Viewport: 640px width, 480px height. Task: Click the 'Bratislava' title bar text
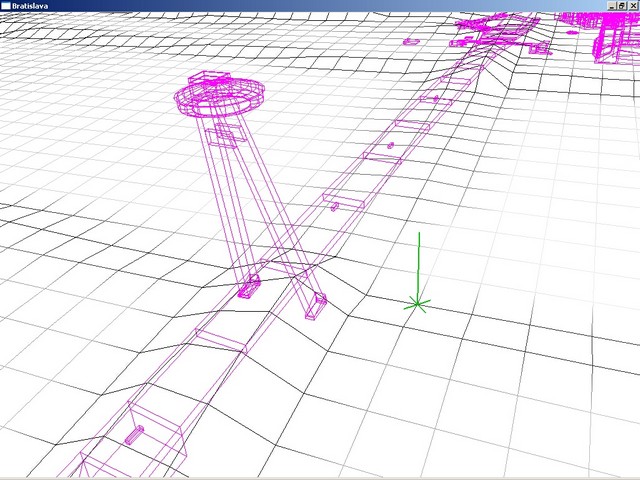click(30, 6)
